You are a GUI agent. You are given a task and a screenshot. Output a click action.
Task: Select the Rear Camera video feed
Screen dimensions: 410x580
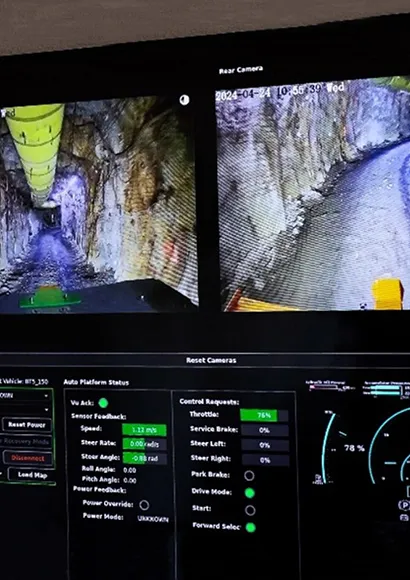pyautogui.click(x=313, y=194)
